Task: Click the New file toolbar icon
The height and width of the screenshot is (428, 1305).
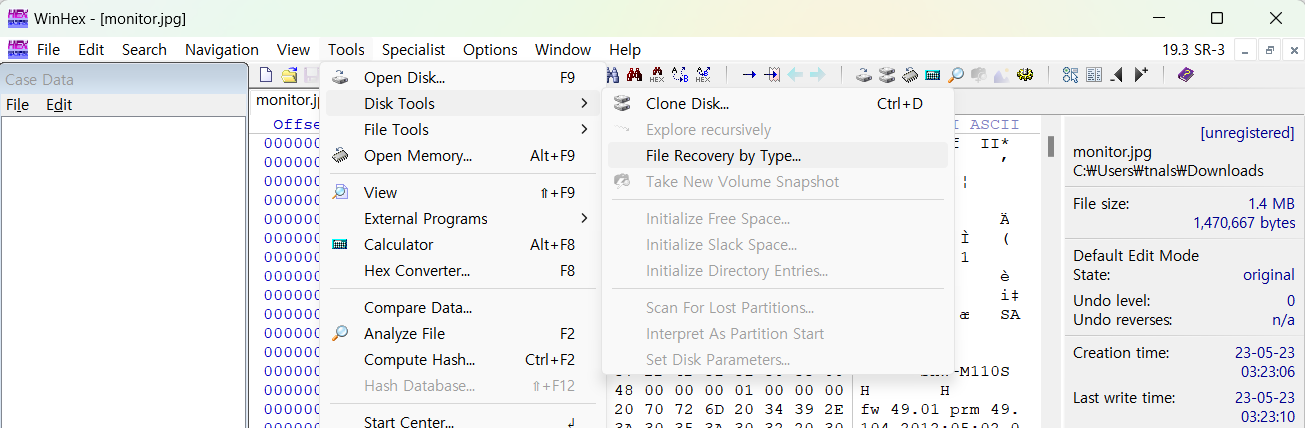Action: pyautogui.click(x=266, y=75)
